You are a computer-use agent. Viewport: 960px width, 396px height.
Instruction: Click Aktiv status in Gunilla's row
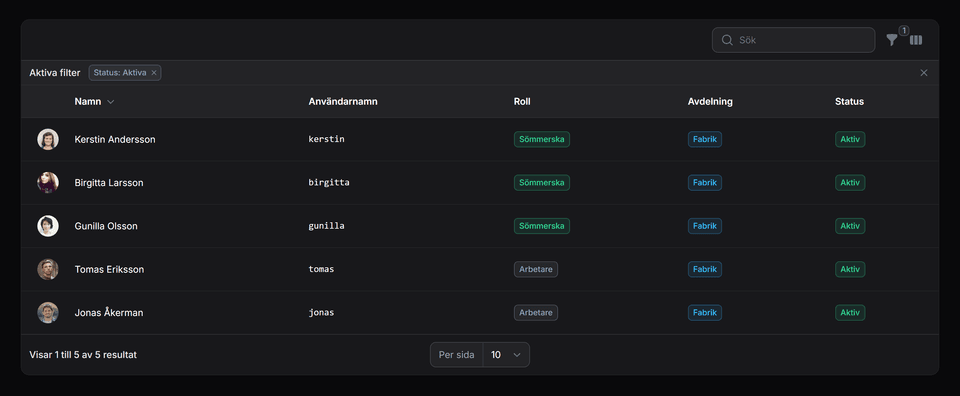pos(850,226)
